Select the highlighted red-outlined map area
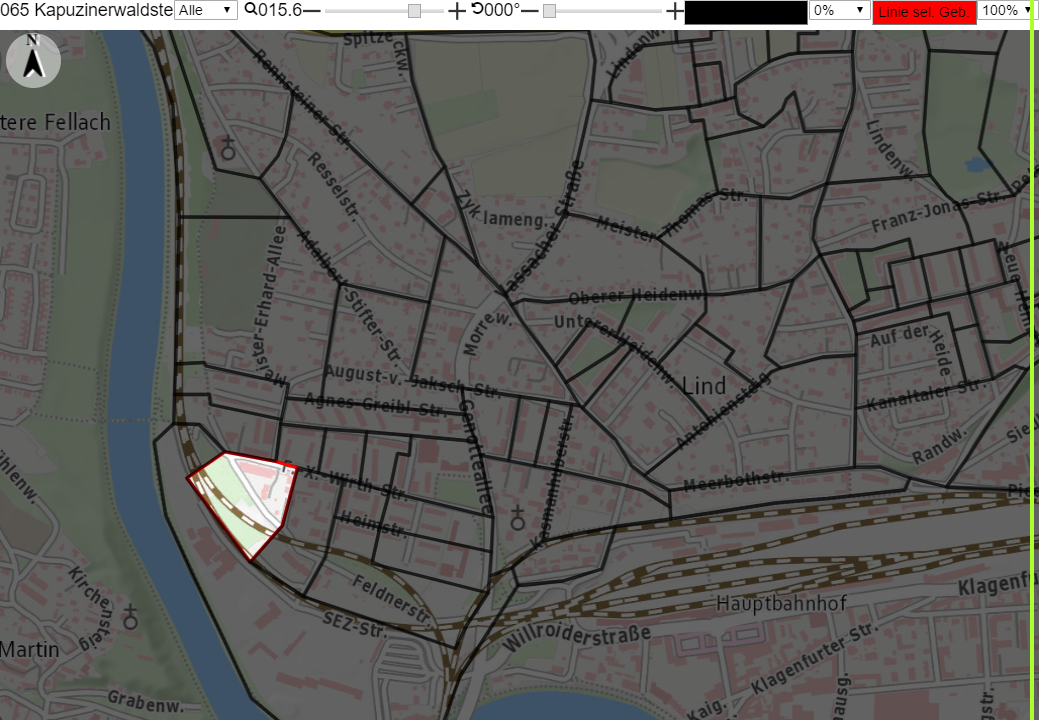 [245, 500]
